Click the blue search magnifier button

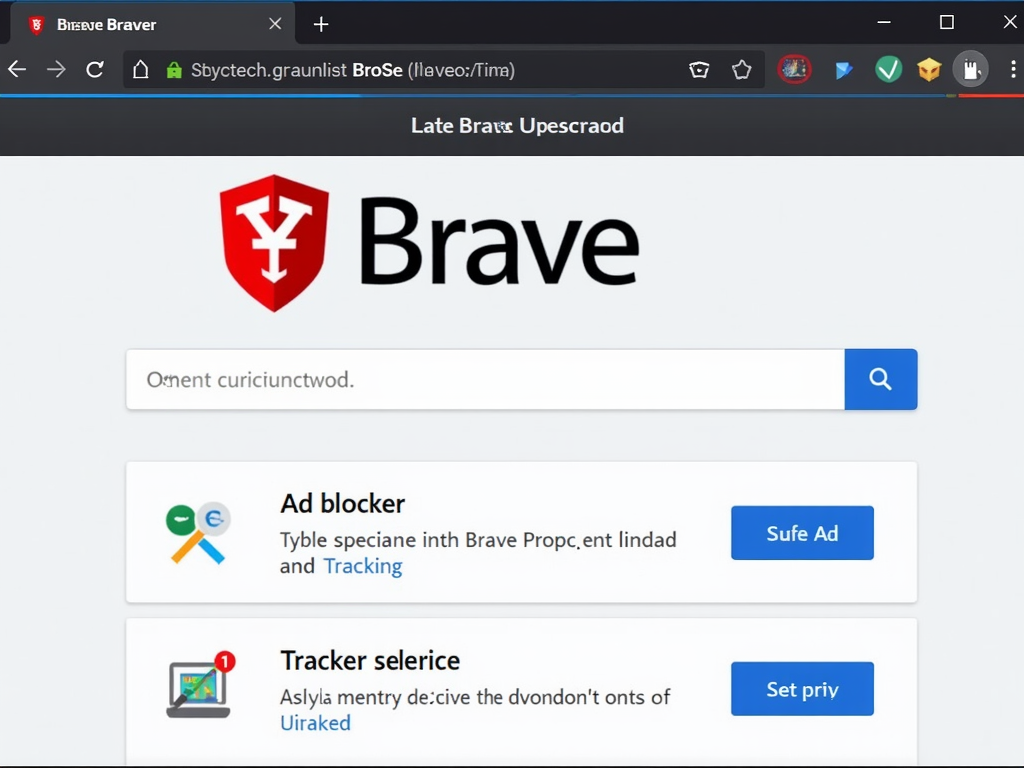[x=880, y=379]
